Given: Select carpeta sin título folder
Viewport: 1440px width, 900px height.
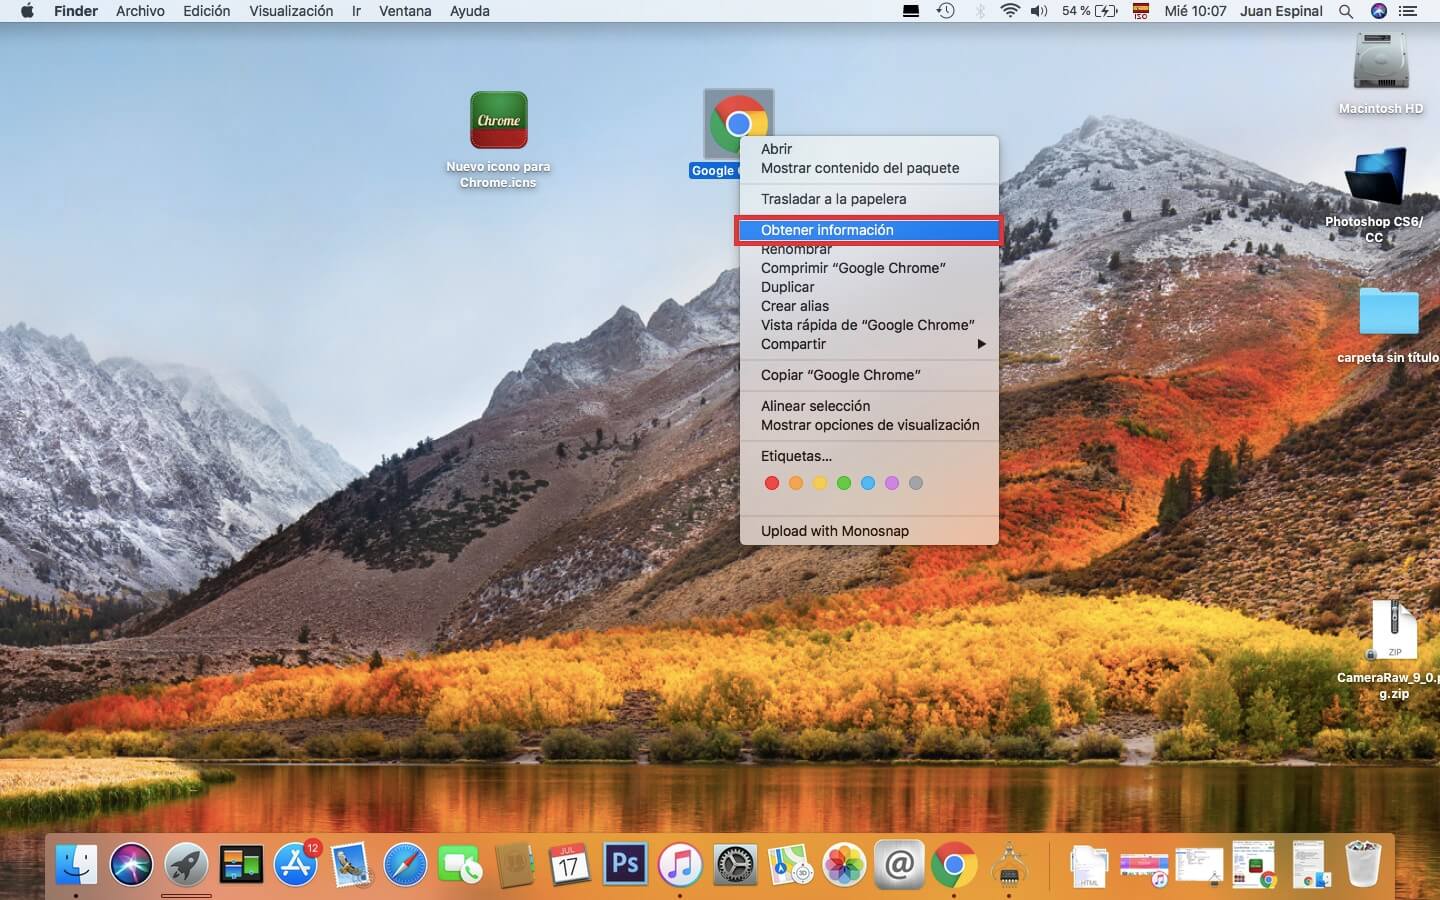Looking at the screenshot, I should point(1389,312).
